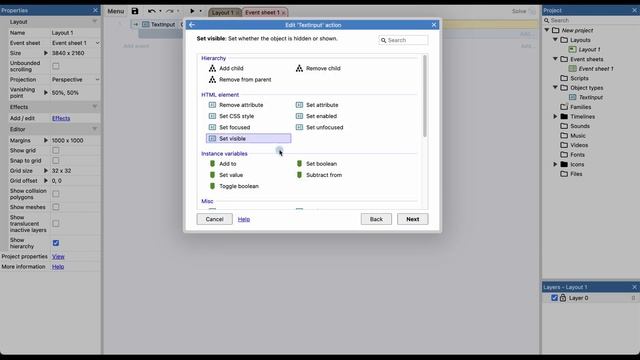Click the action Search field in dialog
The height and width of the screenshot is (360, 640).
click(x=403, y=40)
